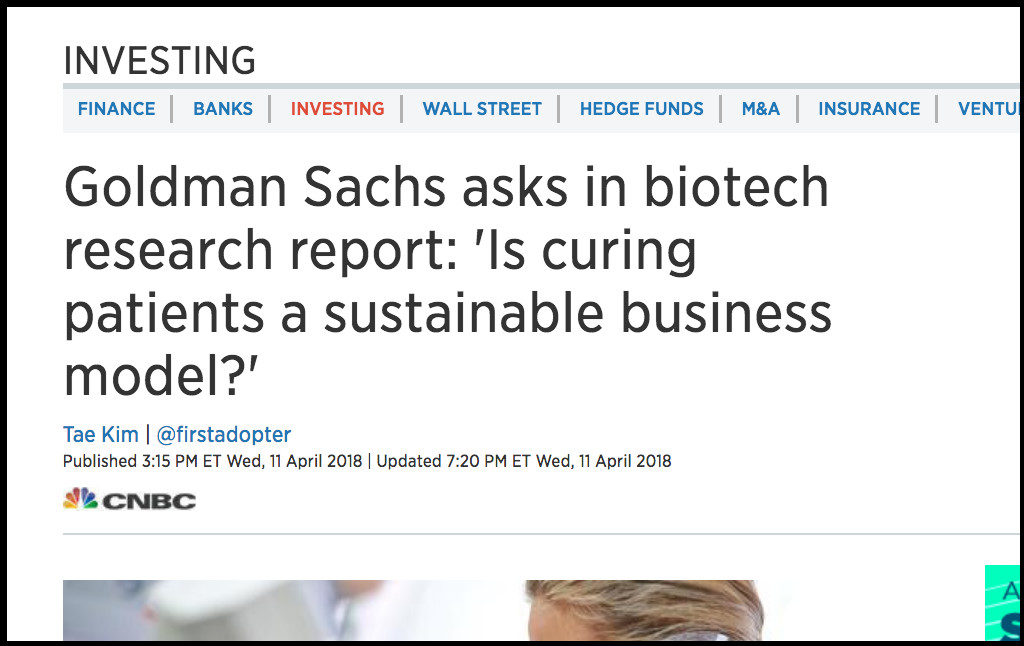This screenshot has height=646, width=1024.
Task: Click the Updated 7:20 PM timestamp
Action: (524, 462)
